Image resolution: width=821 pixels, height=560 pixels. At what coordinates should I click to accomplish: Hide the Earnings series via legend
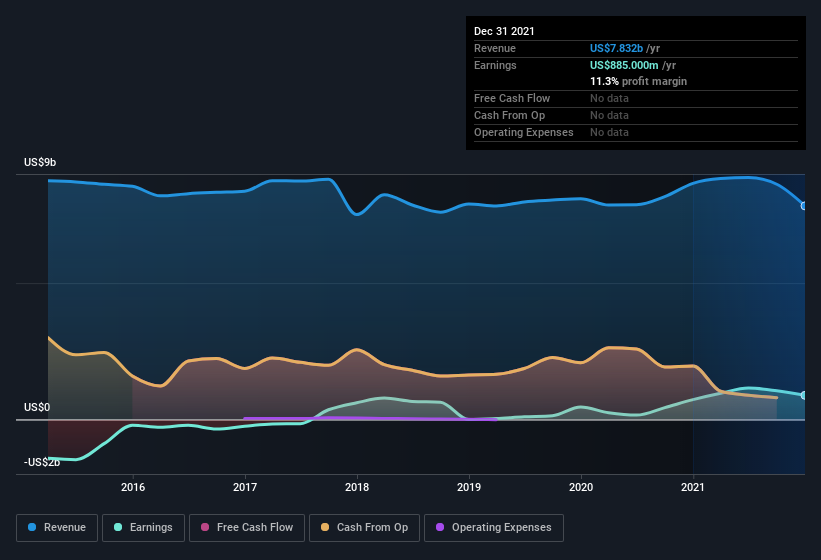[143, 527]
